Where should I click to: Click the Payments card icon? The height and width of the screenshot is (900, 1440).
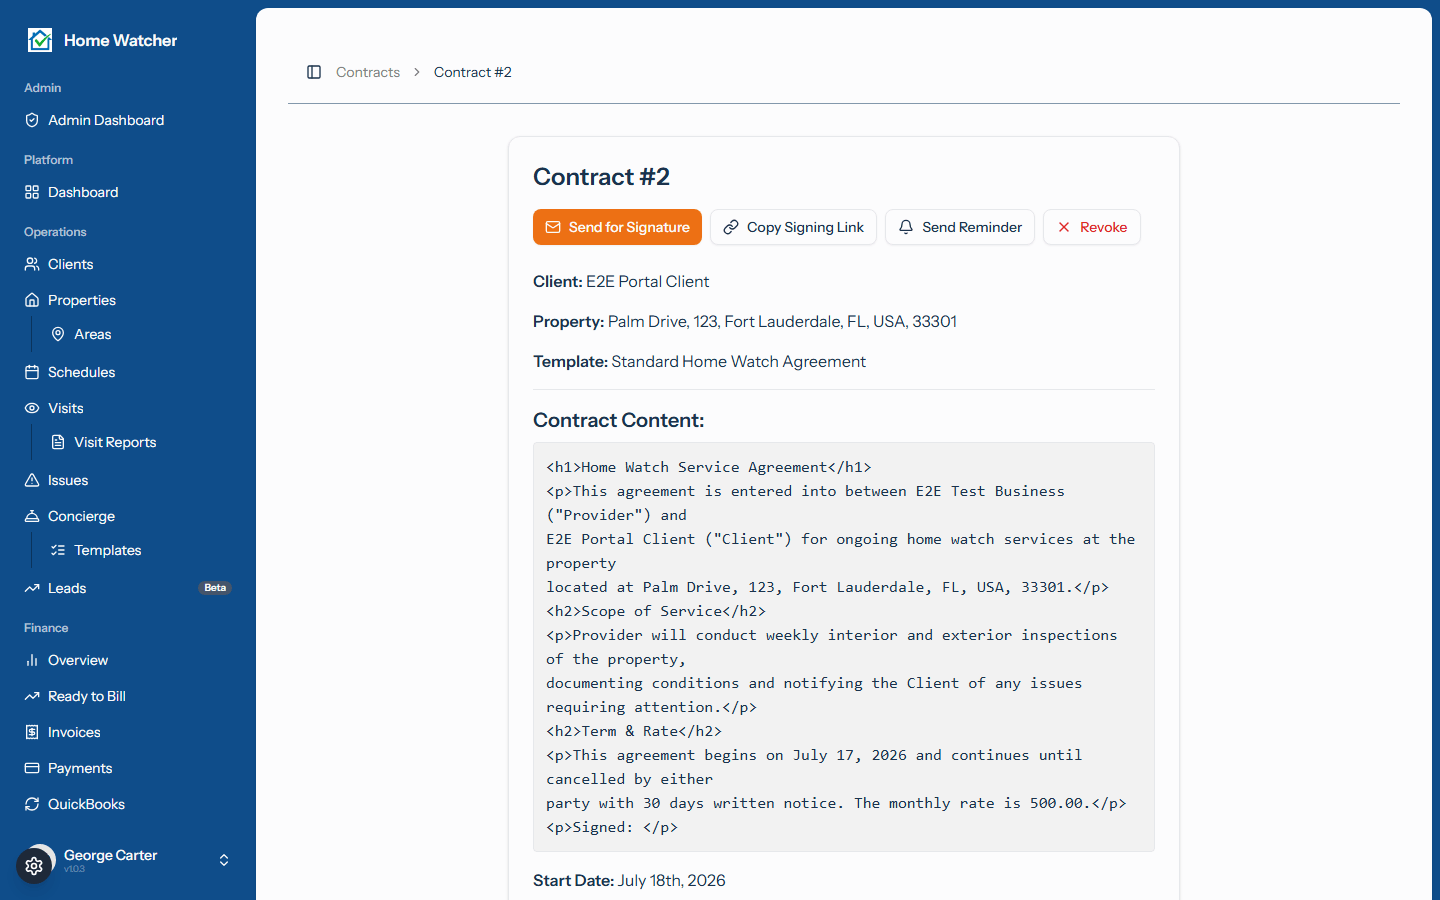coord(32,768)
